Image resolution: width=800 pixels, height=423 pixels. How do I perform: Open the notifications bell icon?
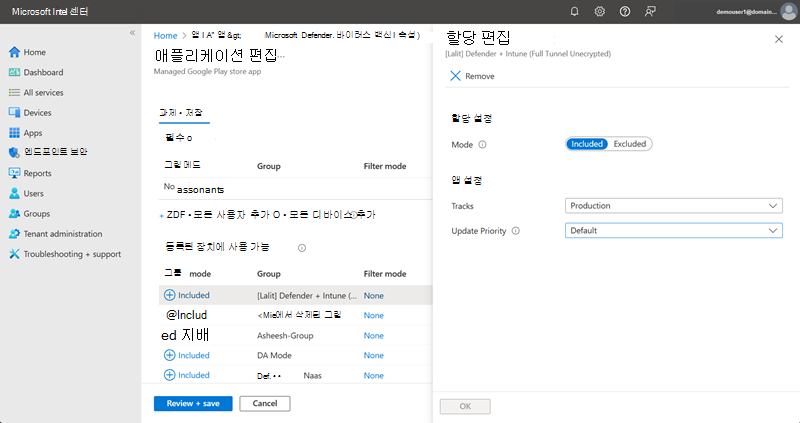pyautogui.click(x=574, y=11)
